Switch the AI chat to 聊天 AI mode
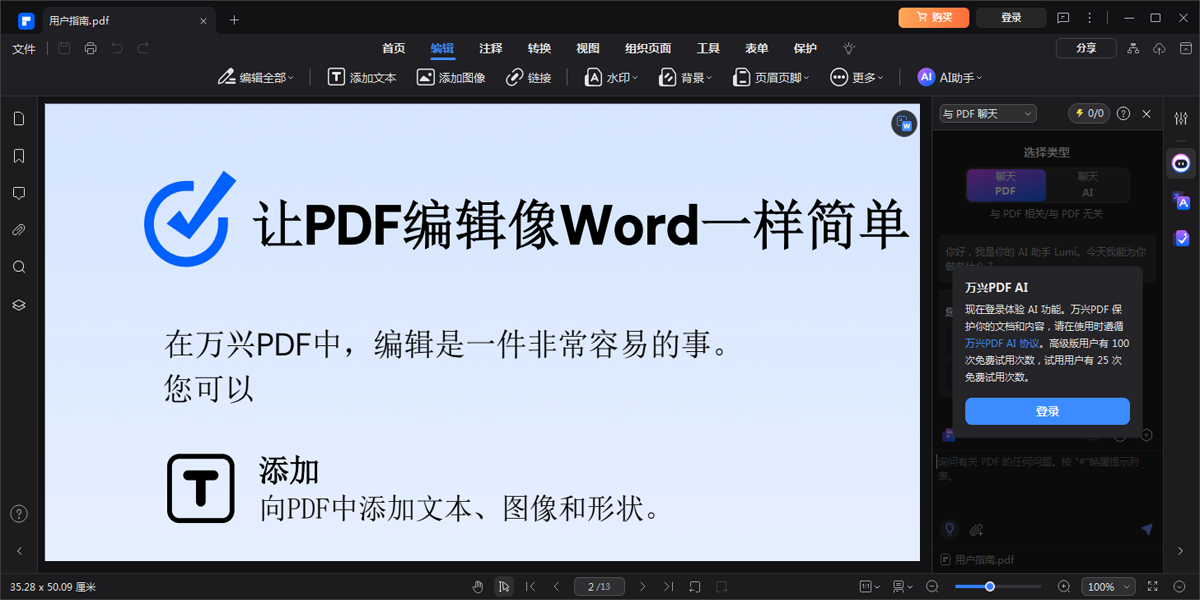 coord(1087,185)
